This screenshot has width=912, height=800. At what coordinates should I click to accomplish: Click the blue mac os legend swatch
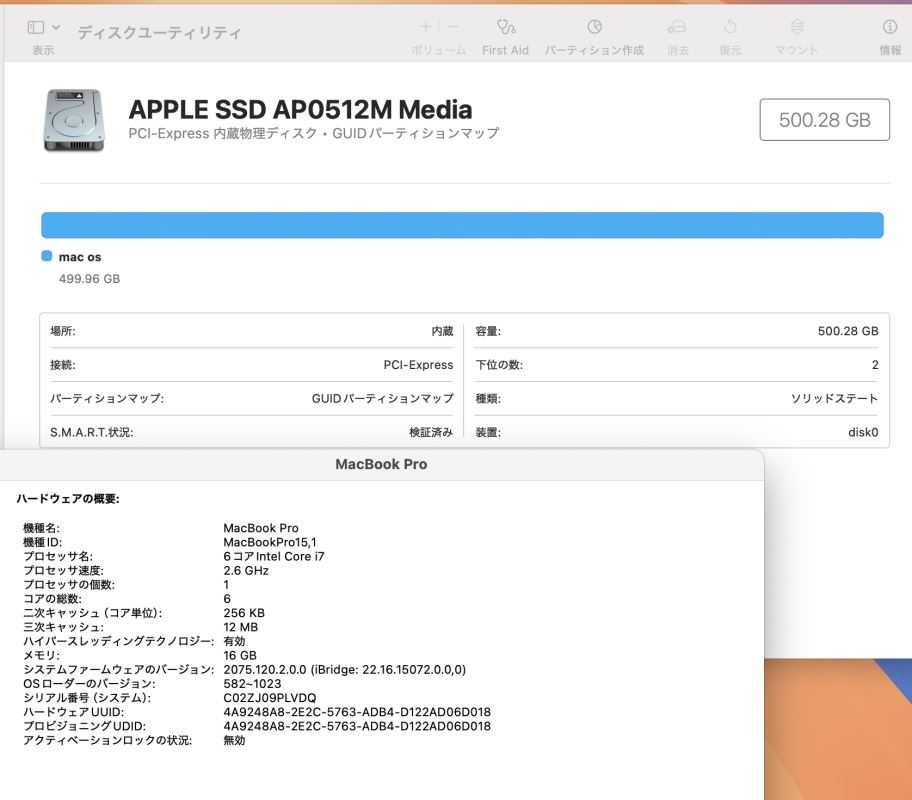[x=47, y=256]
